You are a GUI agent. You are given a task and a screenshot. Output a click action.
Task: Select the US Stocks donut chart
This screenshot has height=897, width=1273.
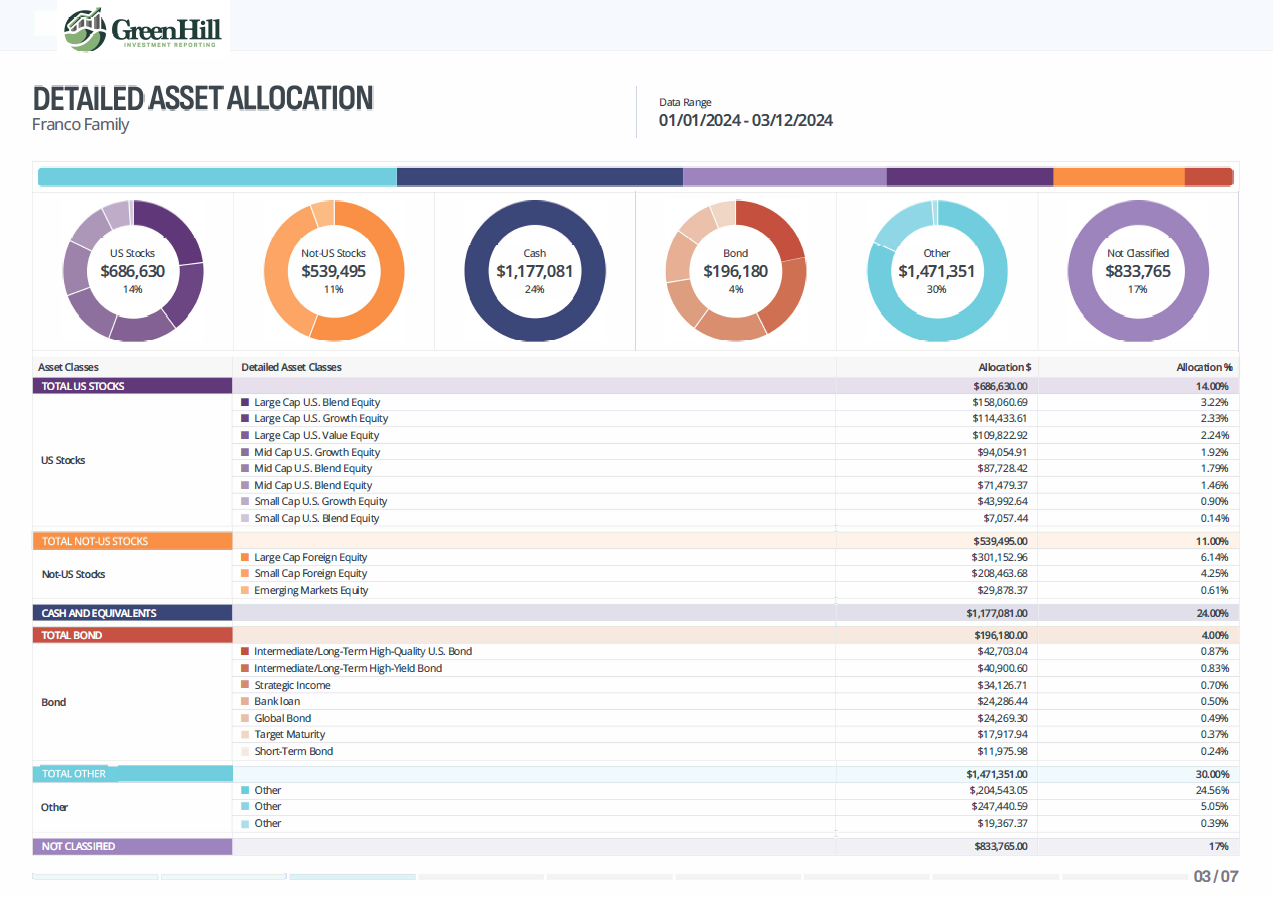(x=133, y=271)
